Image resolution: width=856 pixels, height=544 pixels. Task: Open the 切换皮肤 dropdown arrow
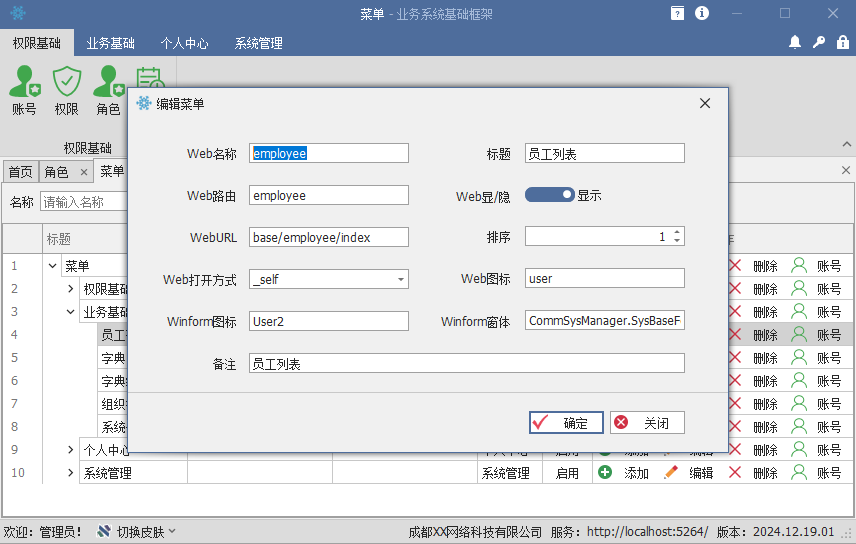click(172, 531)
